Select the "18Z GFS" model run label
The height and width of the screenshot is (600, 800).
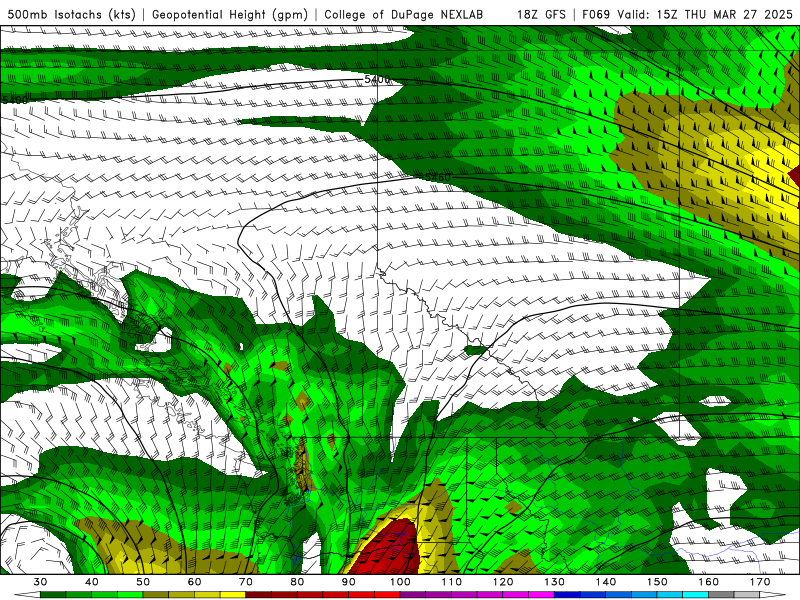541,14
